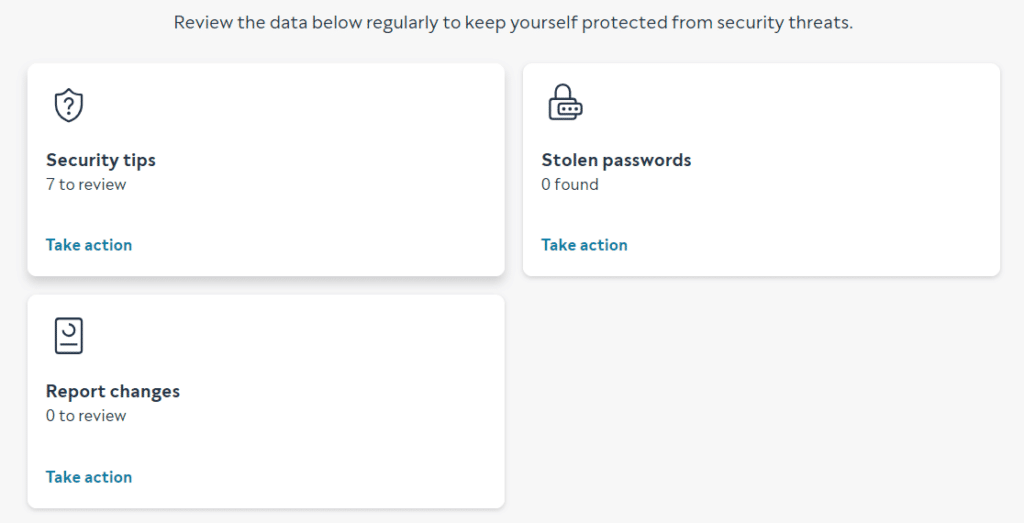Open Take action under Report changes
This screenshot has width=1024, height=523.
click(89, 477)
